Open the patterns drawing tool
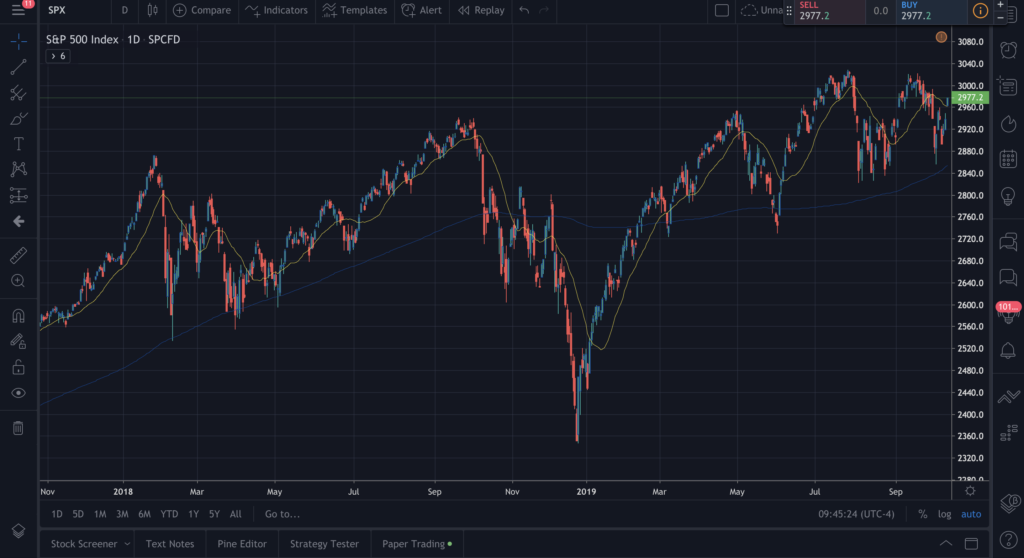 pyautogui.click(x=18, y=169)
